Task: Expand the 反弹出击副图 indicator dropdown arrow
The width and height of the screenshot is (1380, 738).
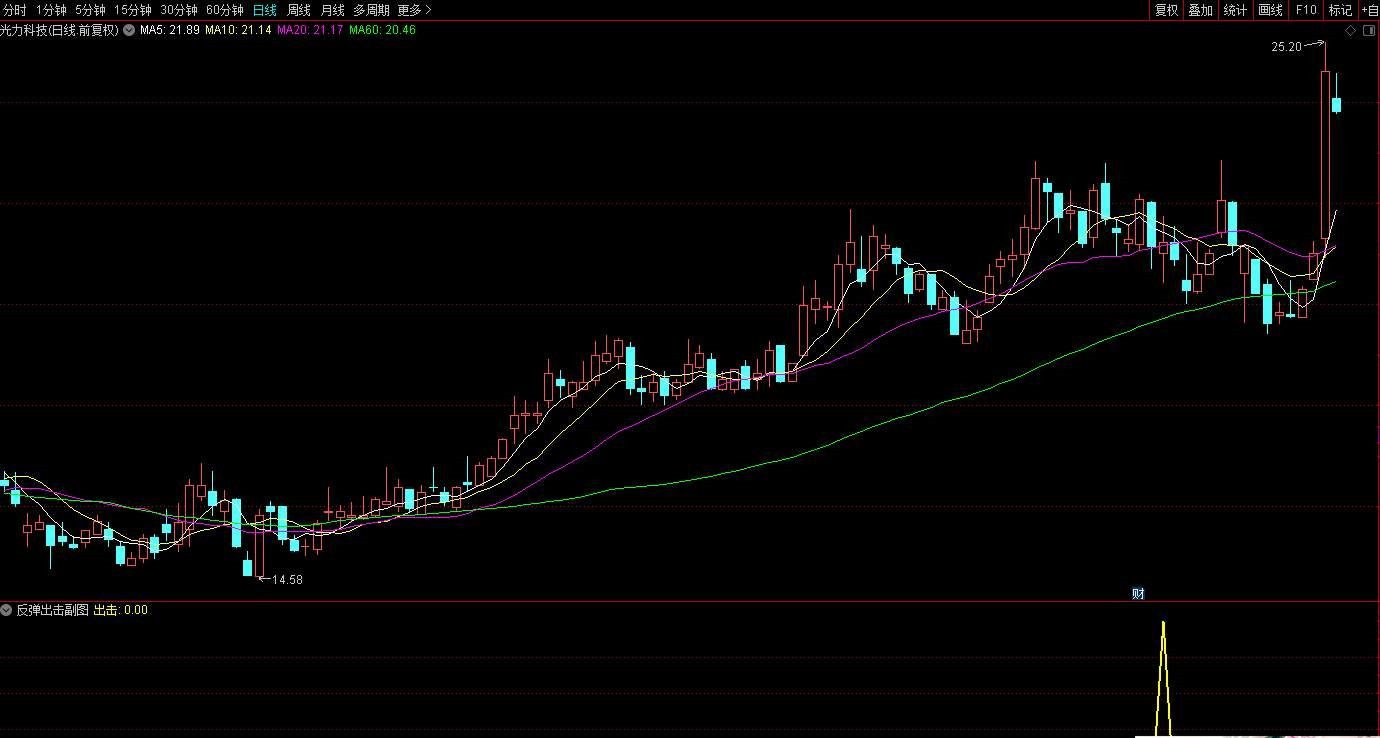Action: coord(7,609)
